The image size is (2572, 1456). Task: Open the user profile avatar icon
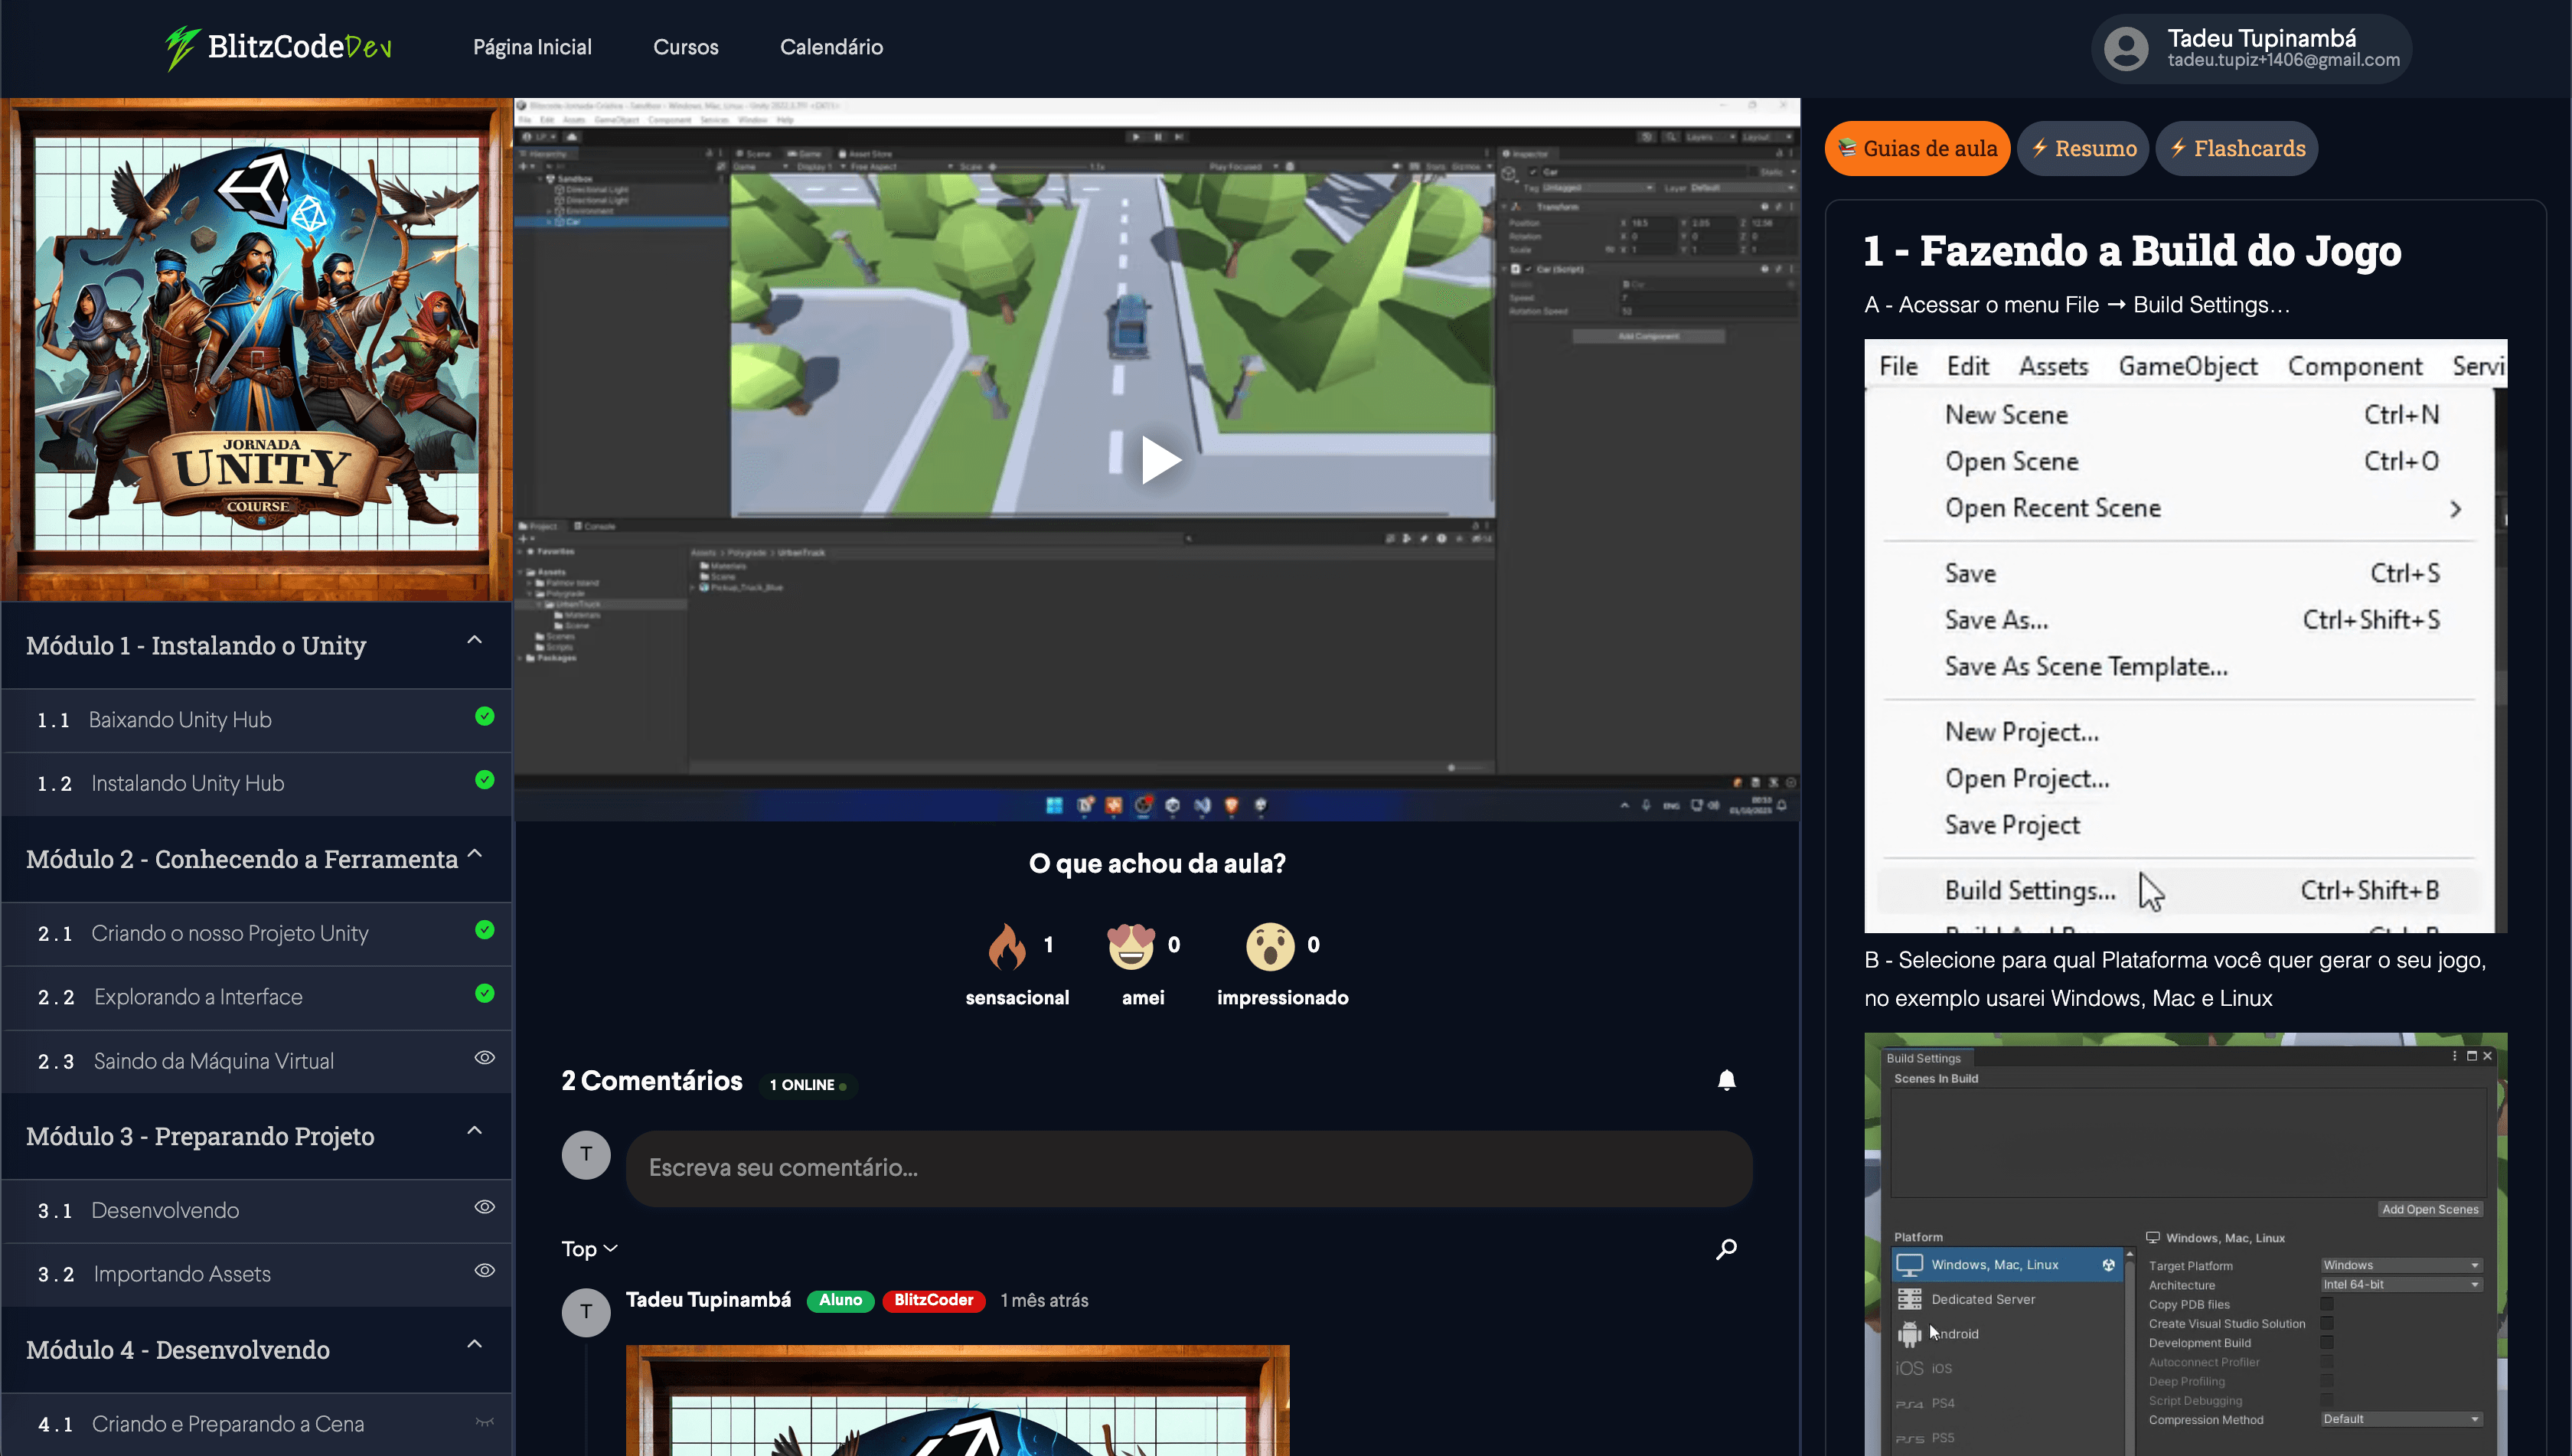2126,48
